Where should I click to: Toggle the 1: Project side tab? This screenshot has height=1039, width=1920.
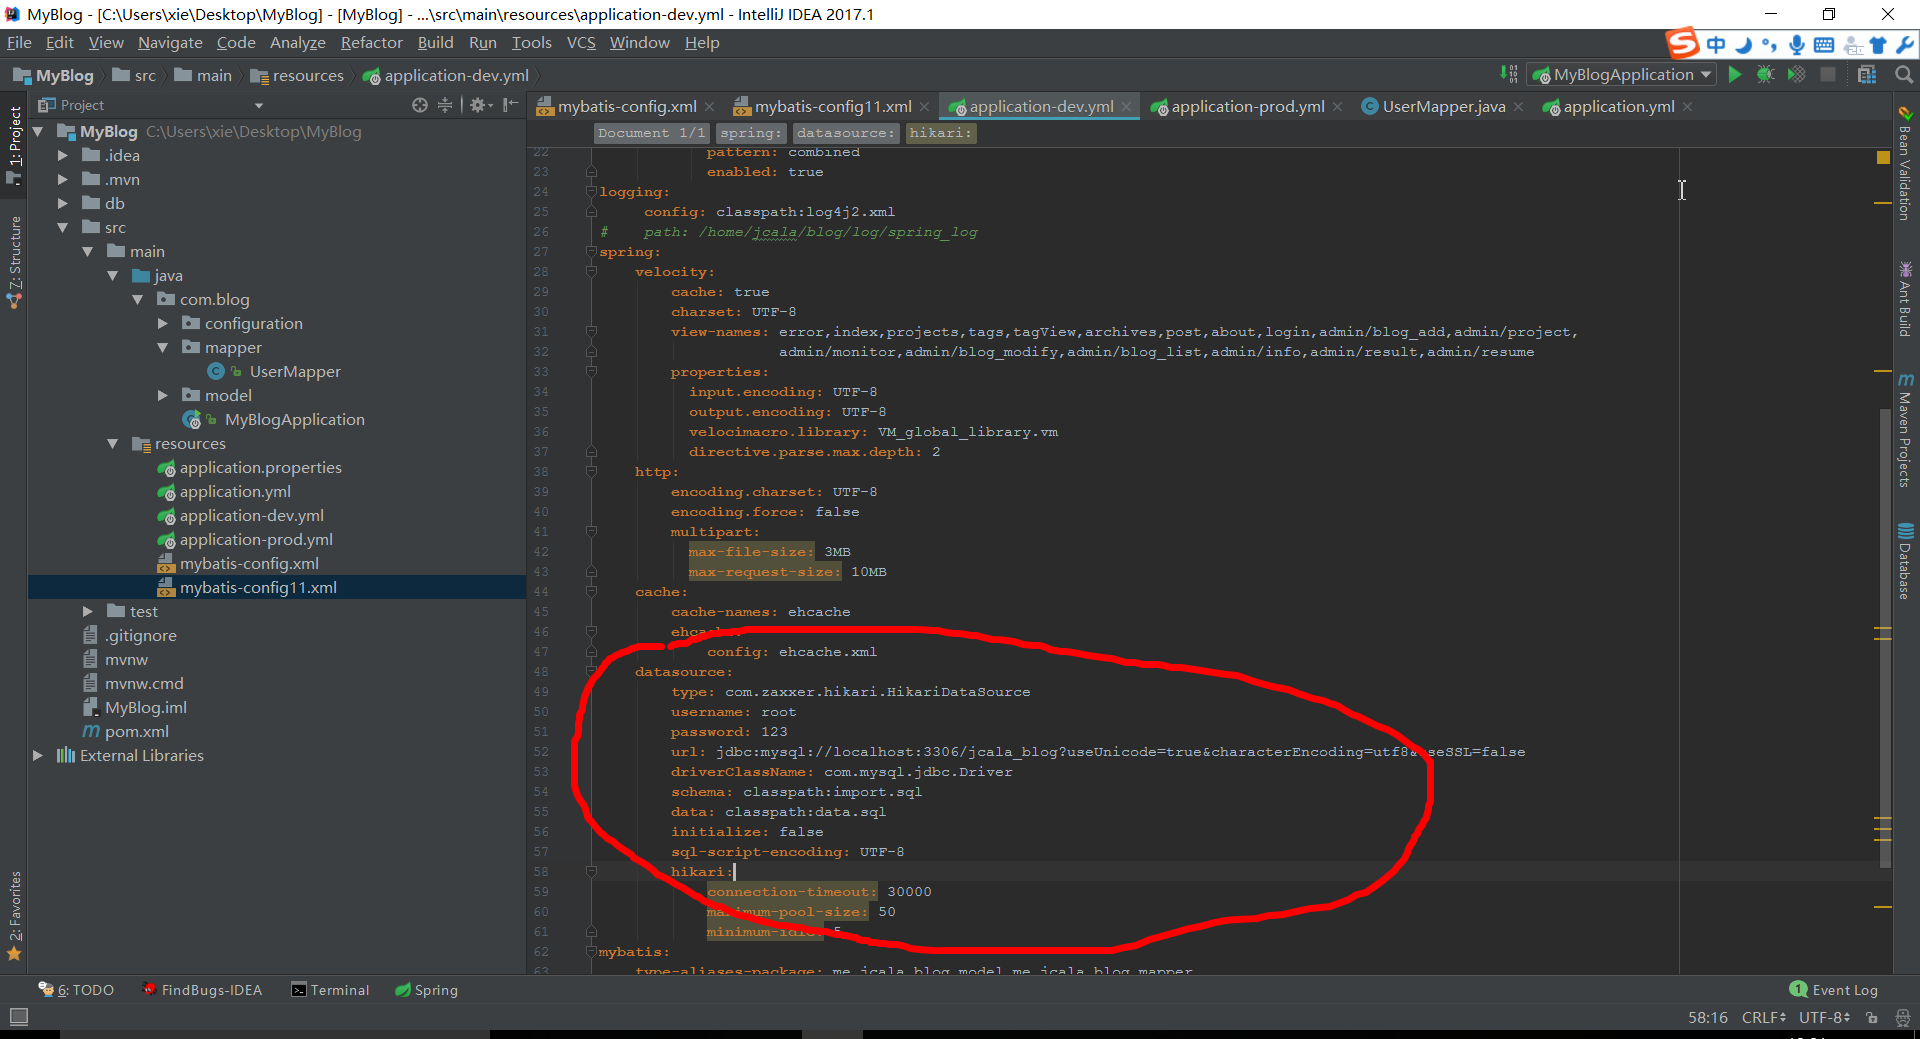pos(14,145)
